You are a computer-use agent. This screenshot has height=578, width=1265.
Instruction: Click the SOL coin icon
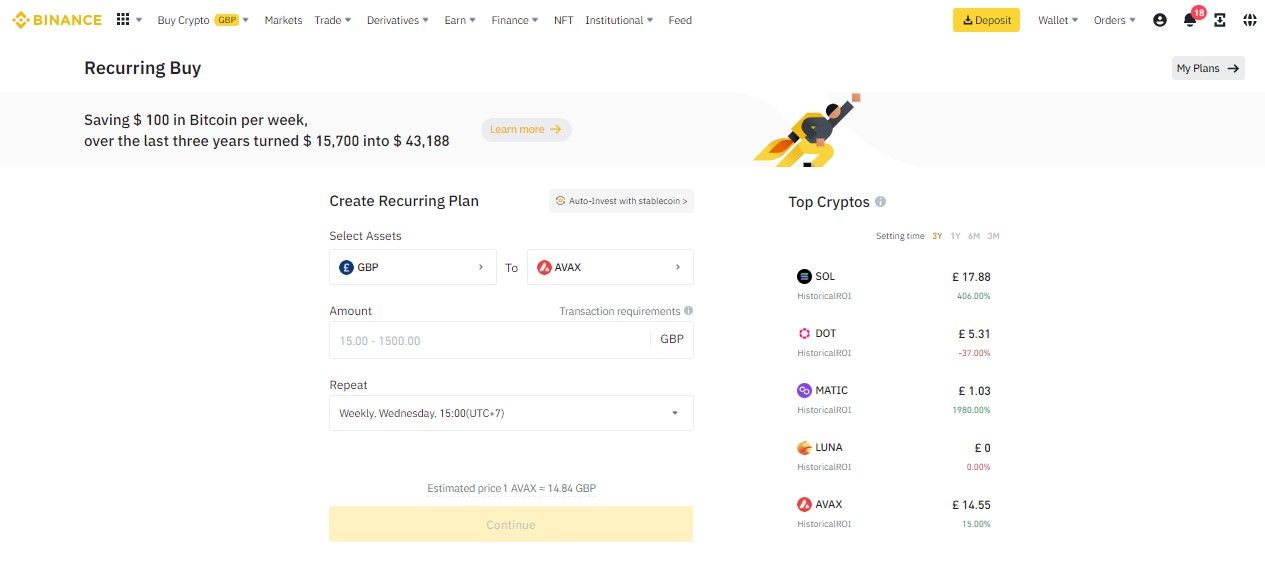tap(804, 276)
